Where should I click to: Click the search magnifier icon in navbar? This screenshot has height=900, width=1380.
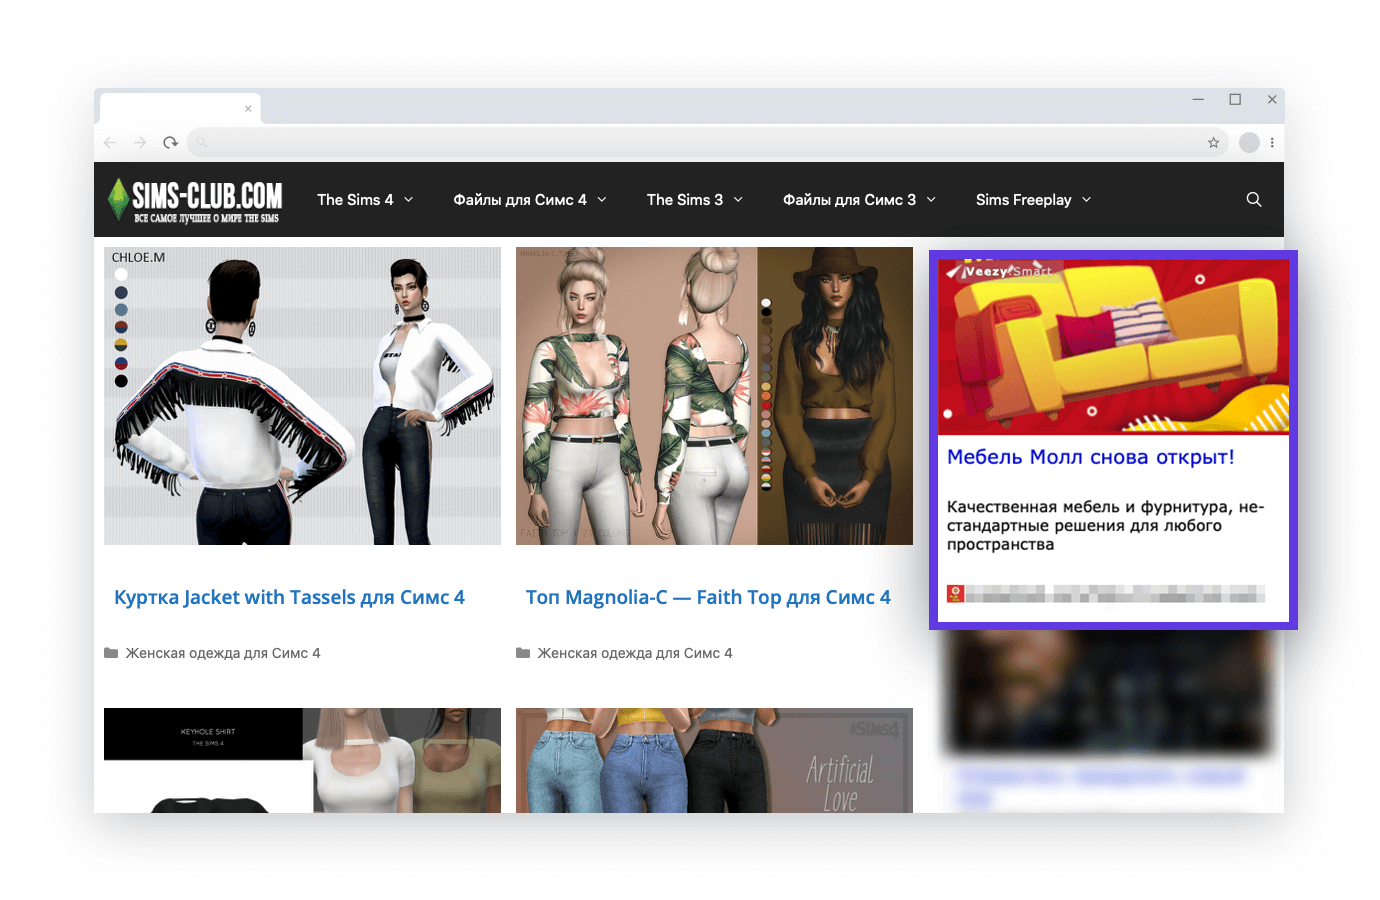(x=1253, y=200)
